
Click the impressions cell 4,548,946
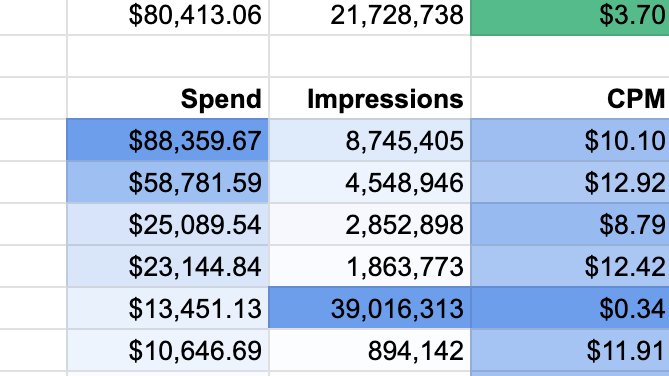(369, 182)
